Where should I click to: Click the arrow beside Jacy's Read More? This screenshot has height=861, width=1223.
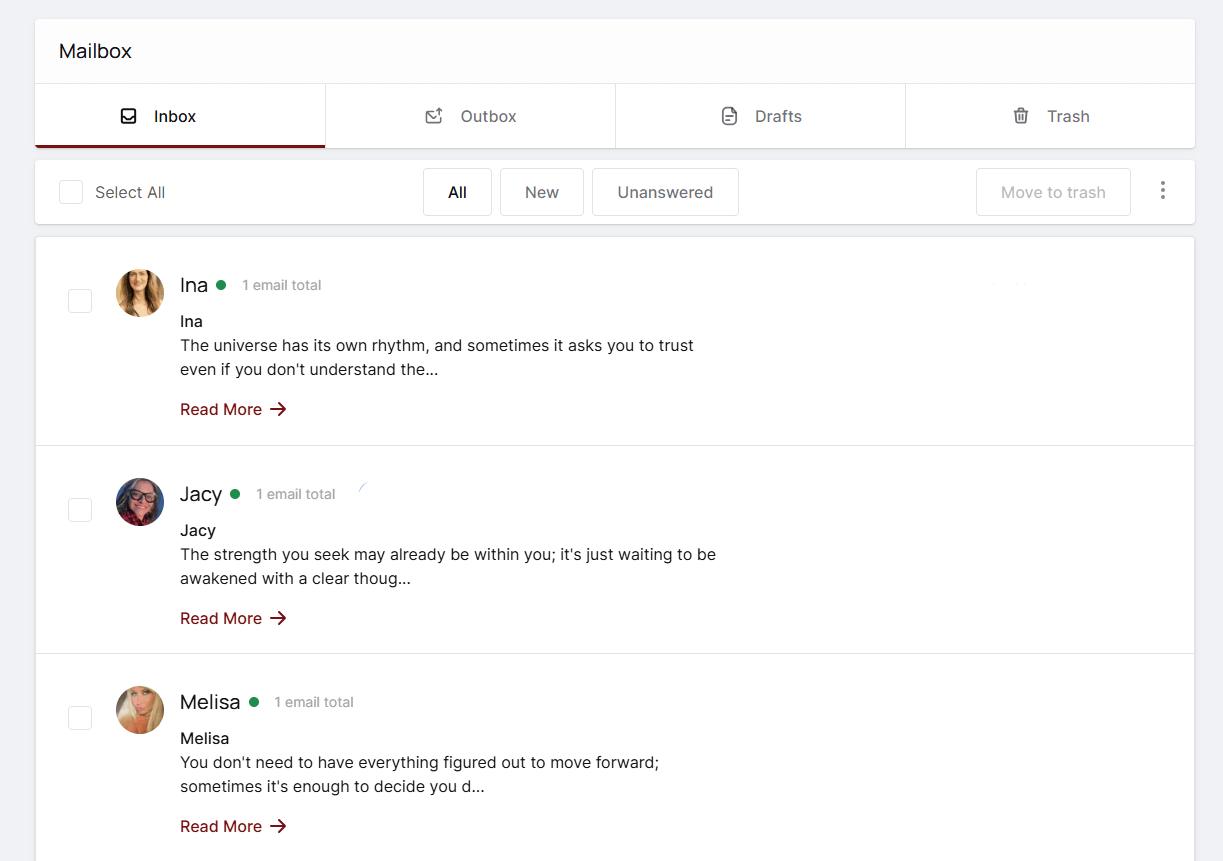click(x=278, y=618)
